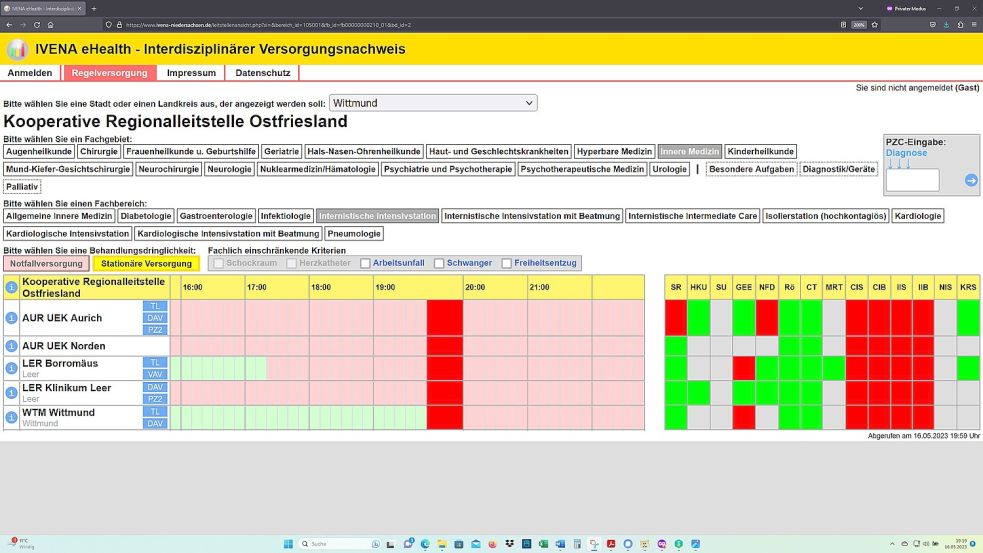The width and height of the screenshot is (983, 553).
Task: Click info icon beside AUR UEK Aurich
Action: 11,318
